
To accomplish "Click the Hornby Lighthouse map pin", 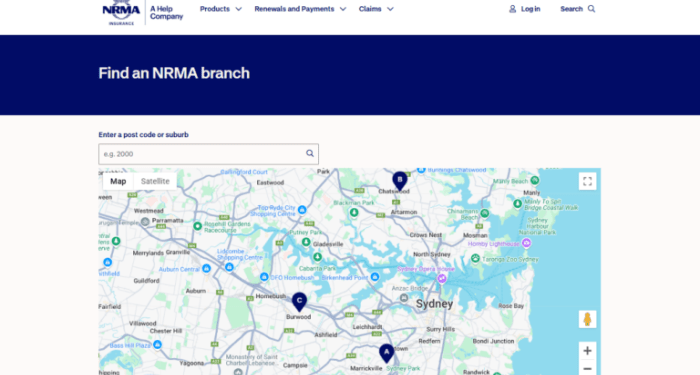I will 526,243.
